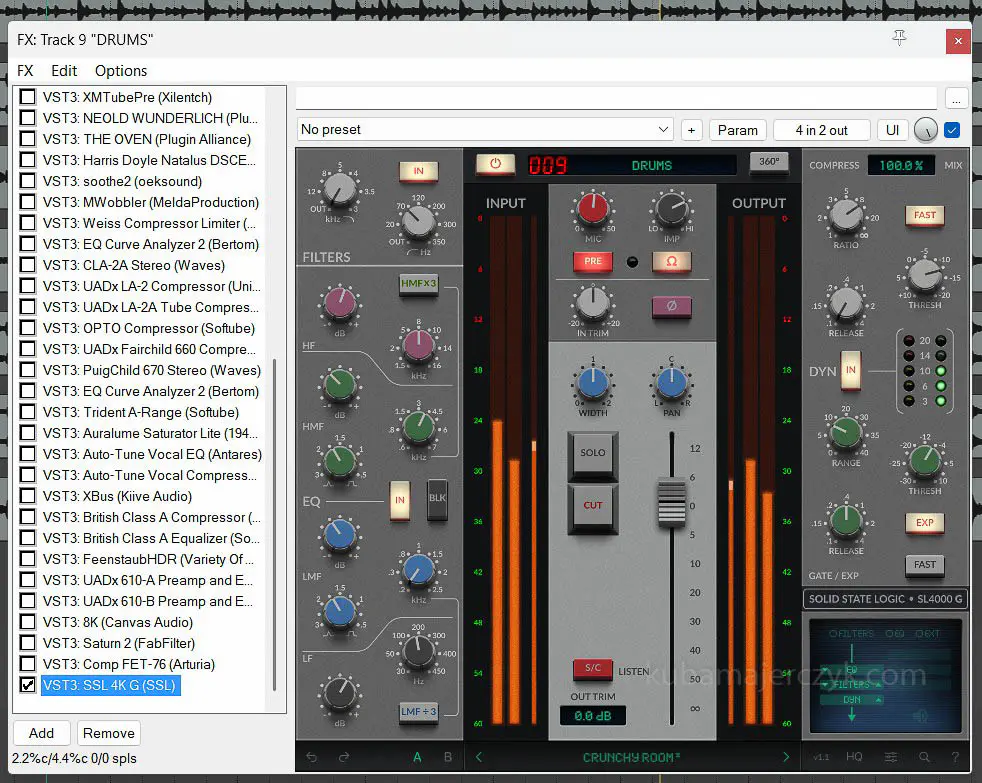Screen dimensions: 982x783
Task: Toggle the plugin bypass checkbox next to wet knob
Action: (x=952, y=130)
